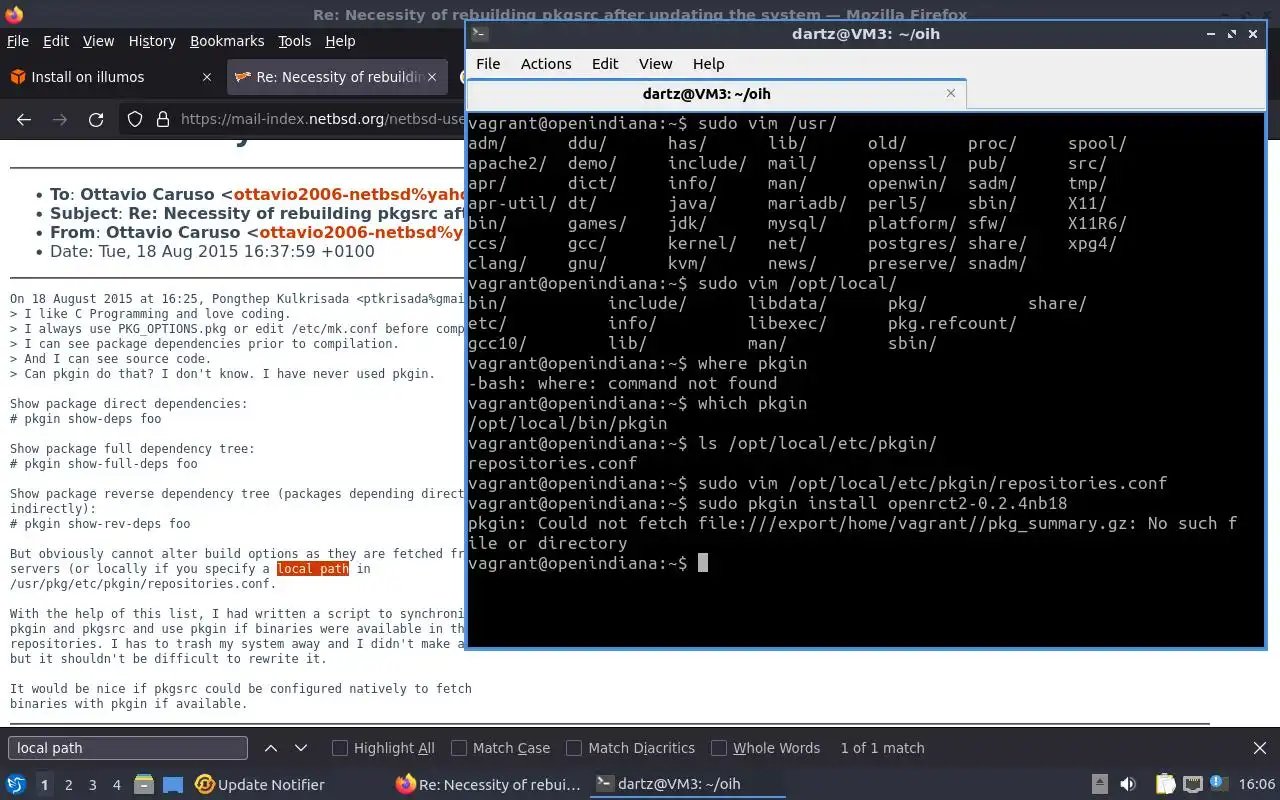Open the To field email address link
The image size is (1280, 800).
[x=350, y=194]
